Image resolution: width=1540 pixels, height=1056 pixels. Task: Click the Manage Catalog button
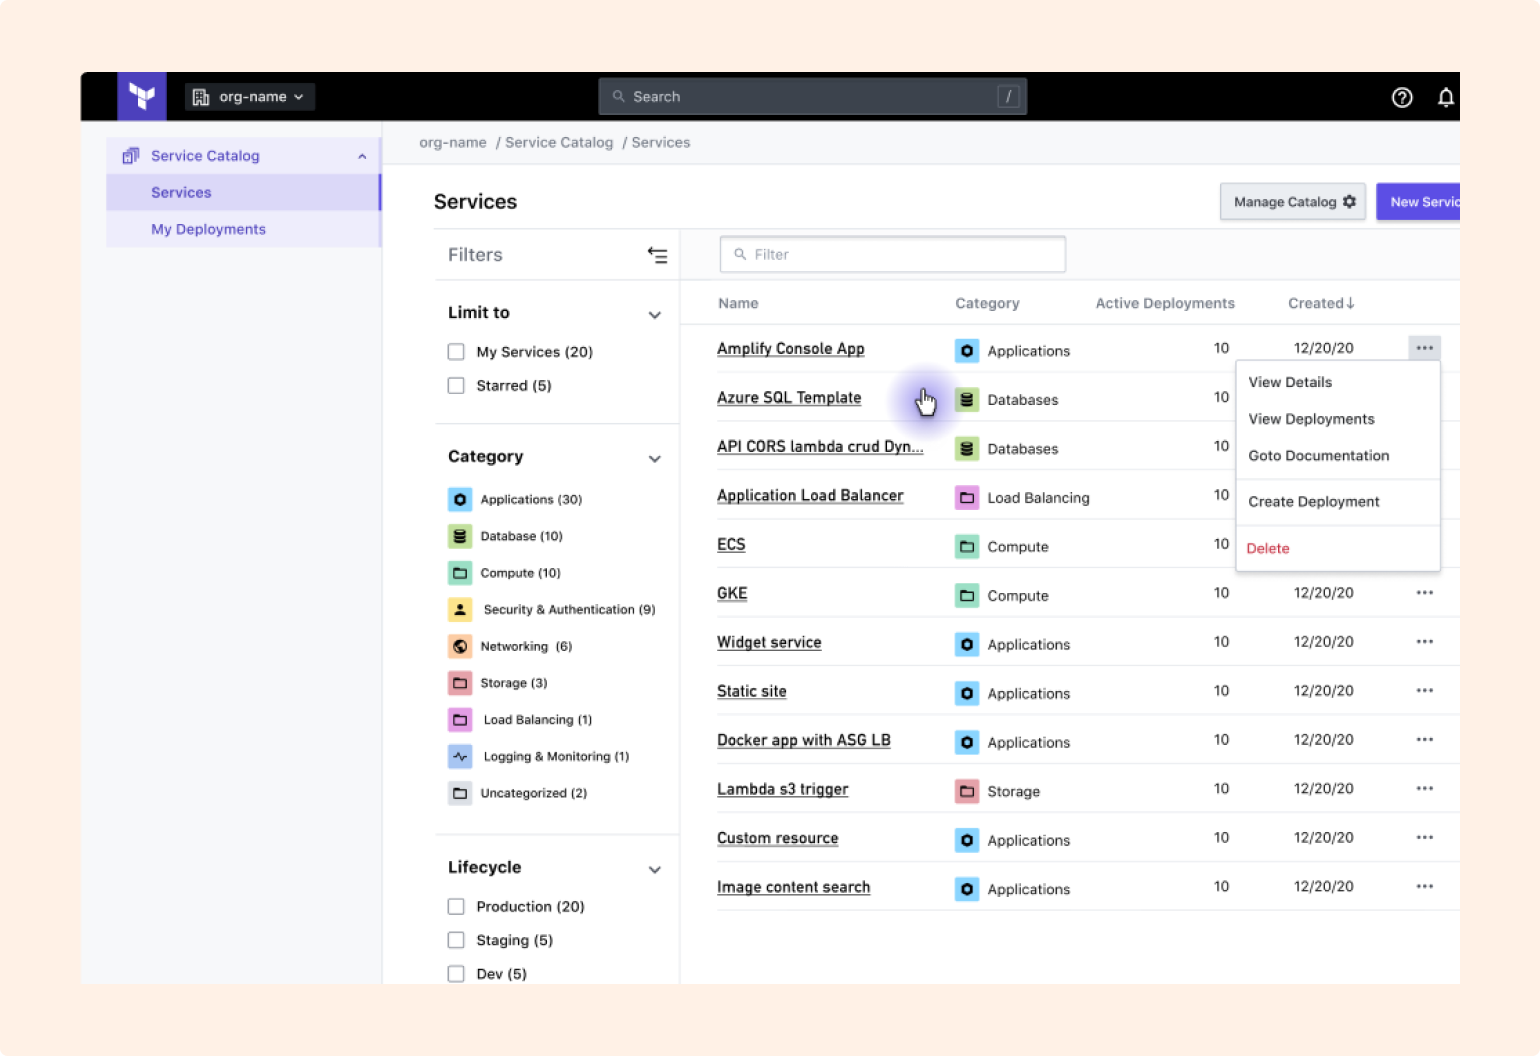(1293, 202)
